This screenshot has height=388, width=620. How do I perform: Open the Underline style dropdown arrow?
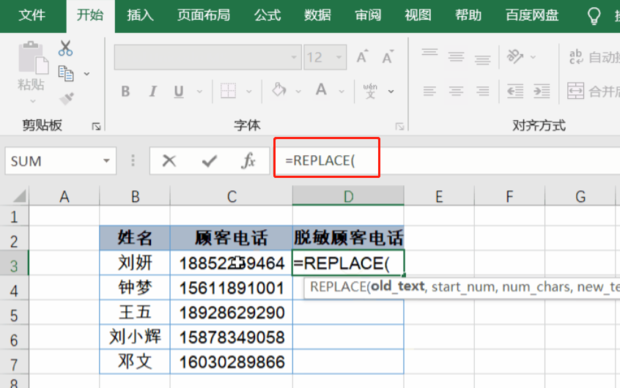coord(199,92)
